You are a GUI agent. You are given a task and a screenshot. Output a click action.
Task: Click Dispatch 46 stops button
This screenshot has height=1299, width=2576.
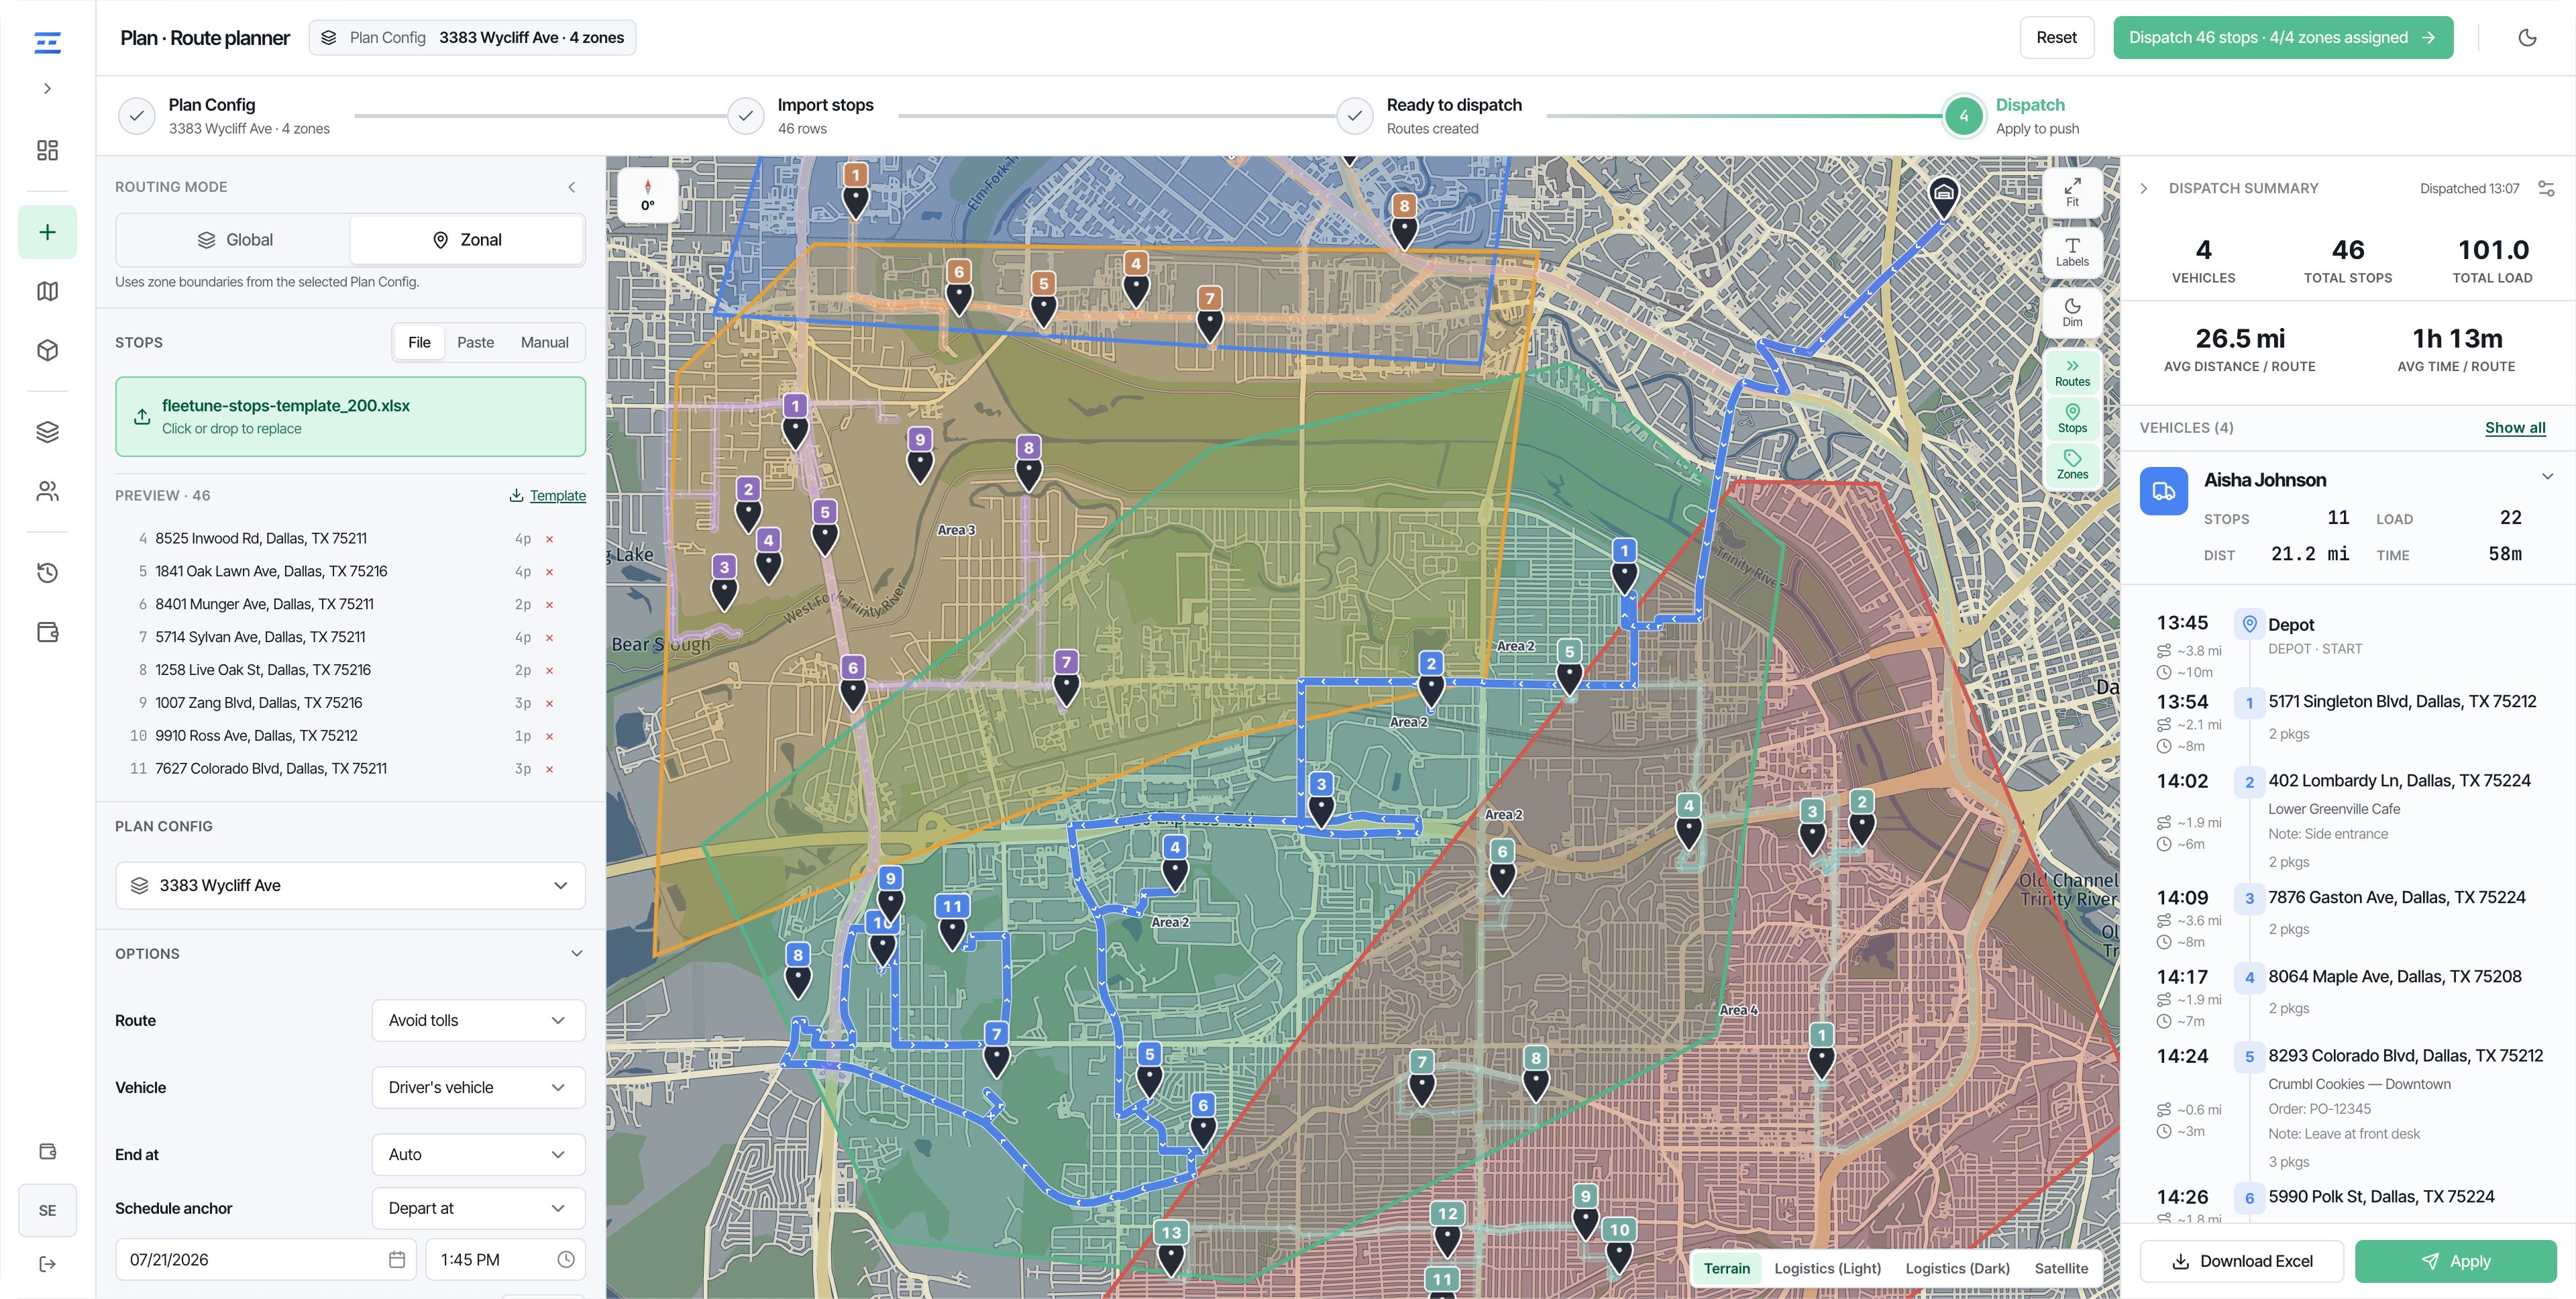[2282, 38]
